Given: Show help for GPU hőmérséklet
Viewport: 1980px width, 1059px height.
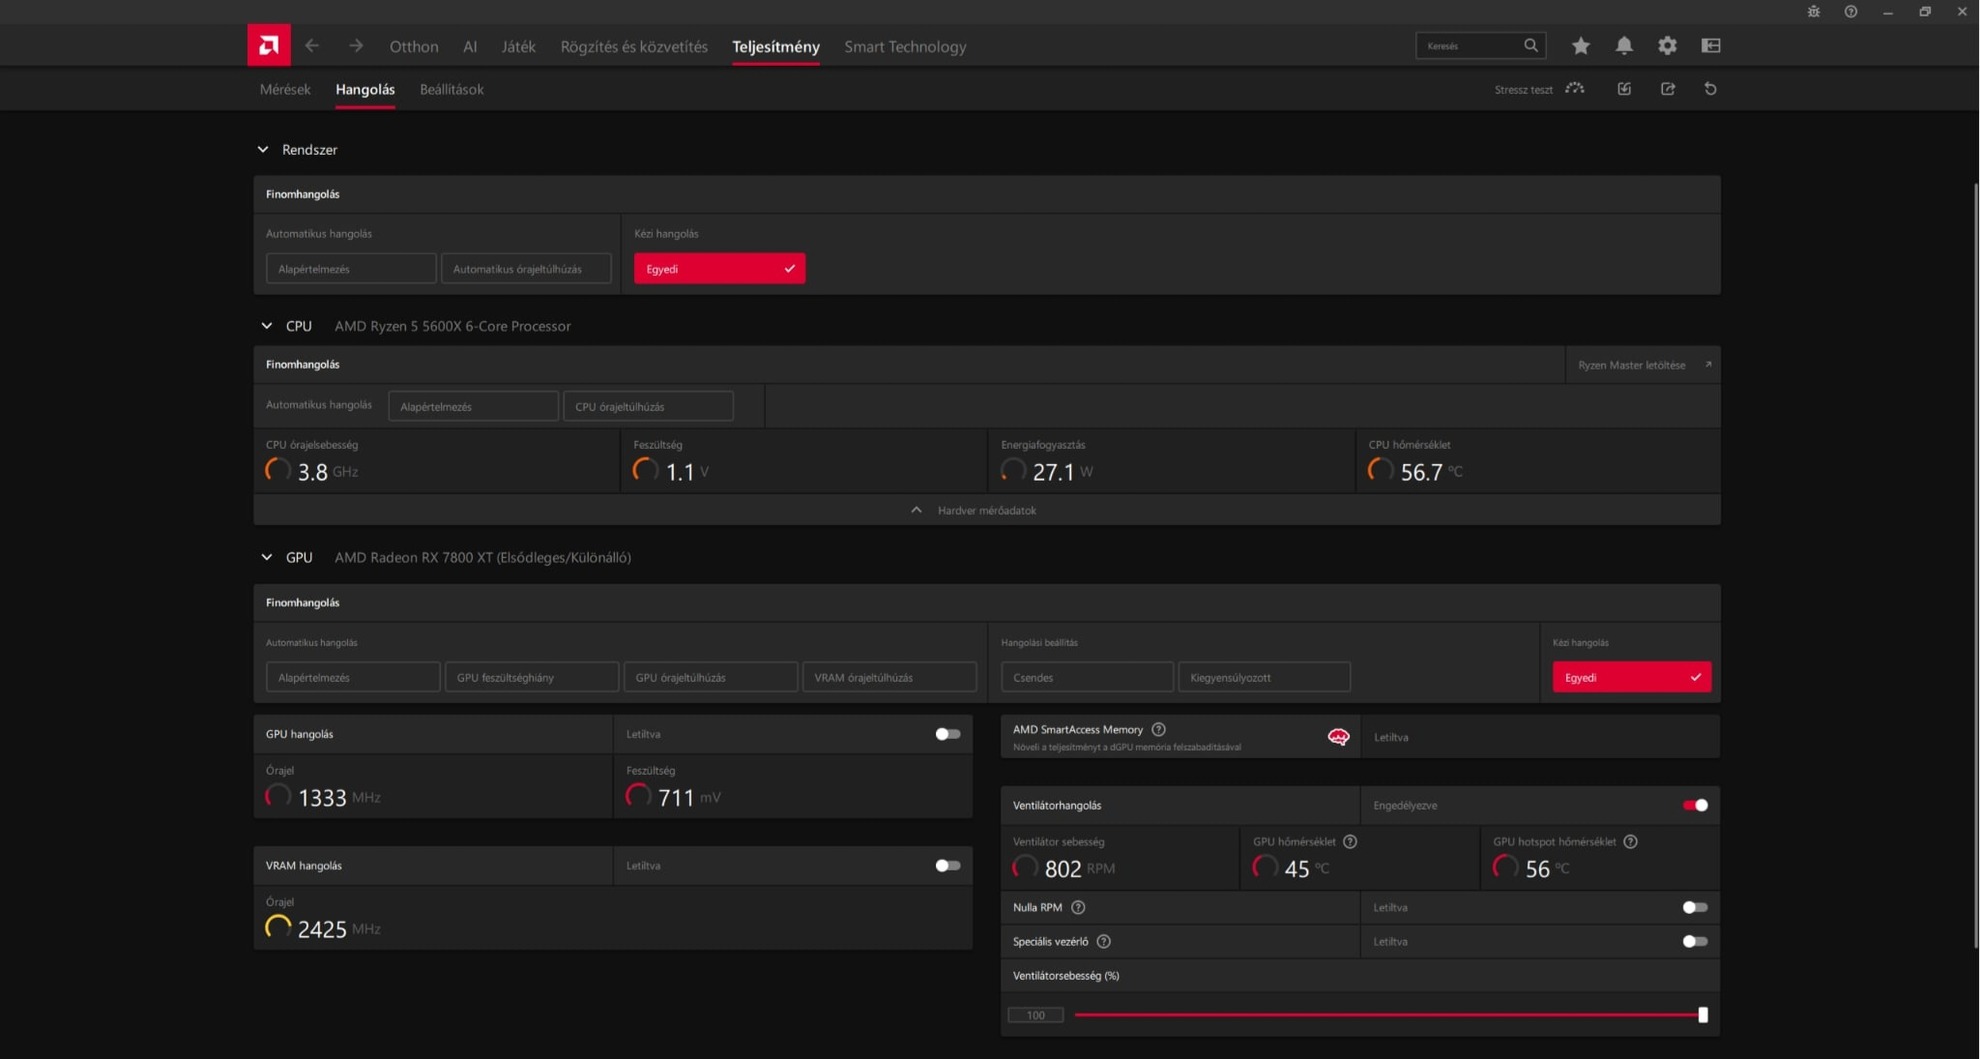Looking at the screenshot, I should [x=1350, y=842].
